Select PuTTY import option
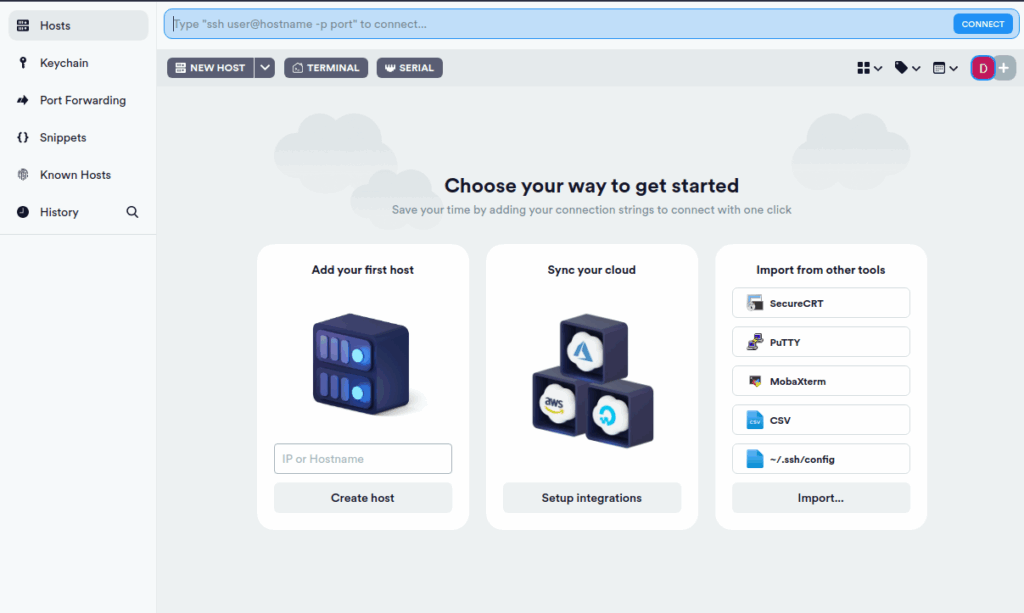Viewport: 1024px width, 613px height. [x=821, y=342]
